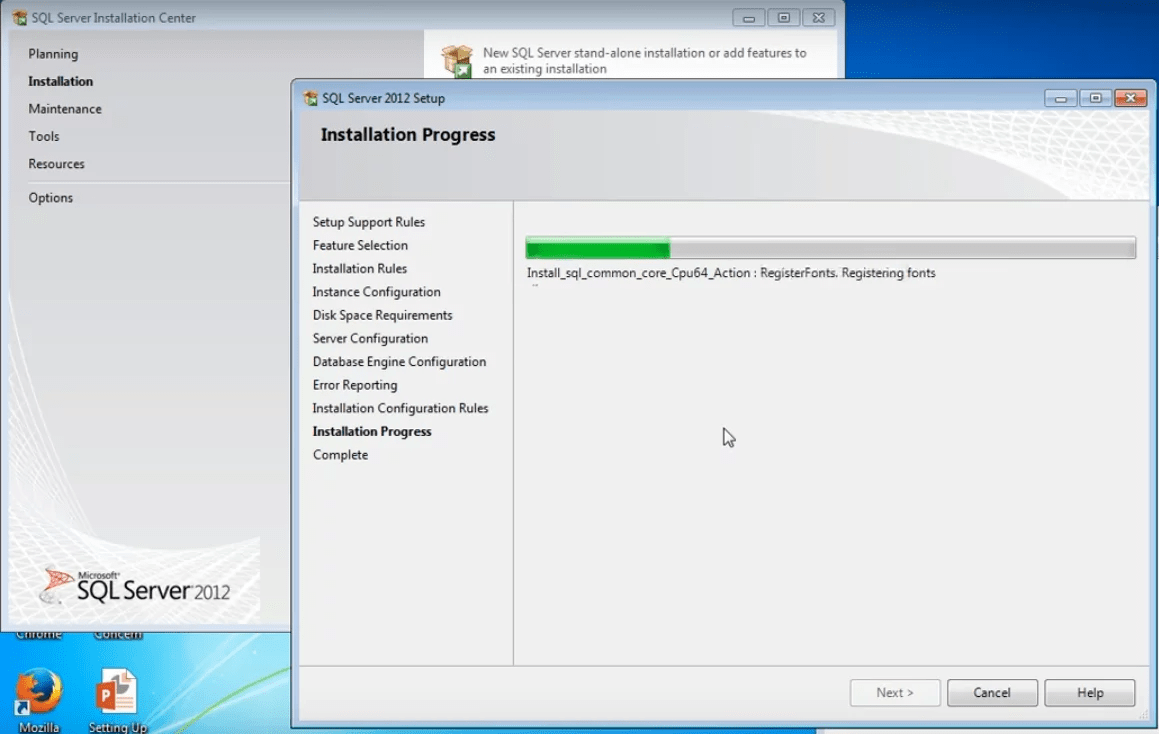Click New SQL Server stand-alone installation link
Screen dimensions: 1159x734
tap(645, 61)
